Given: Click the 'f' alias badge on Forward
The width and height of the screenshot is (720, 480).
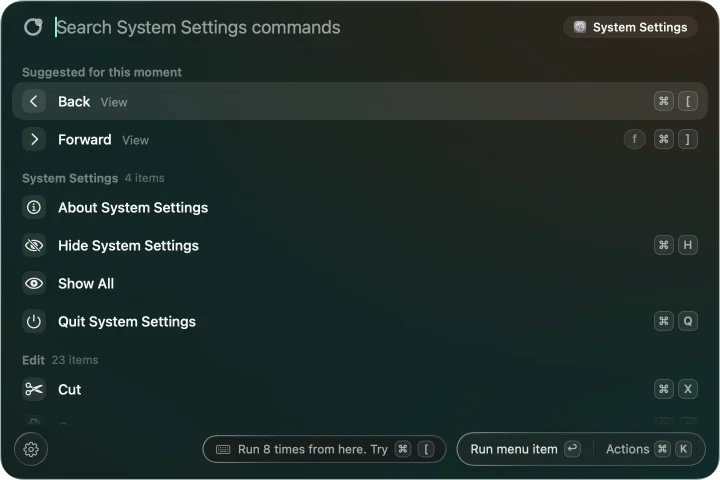Looking at the screenshot, I should coord(635,139).
